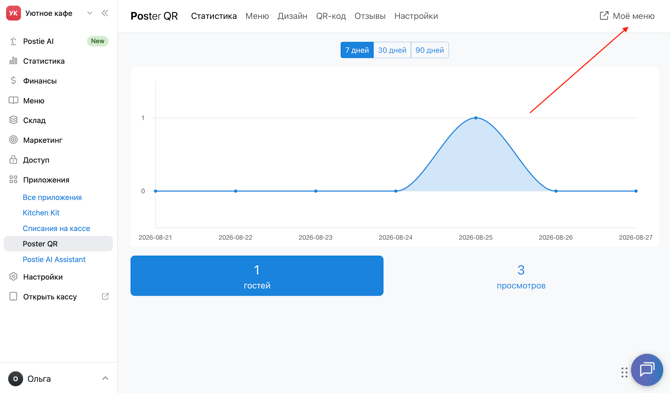The image size is (670, 393).
Task: Click the chart data point for 2026-08-21
Action: [x=156, y=191]
